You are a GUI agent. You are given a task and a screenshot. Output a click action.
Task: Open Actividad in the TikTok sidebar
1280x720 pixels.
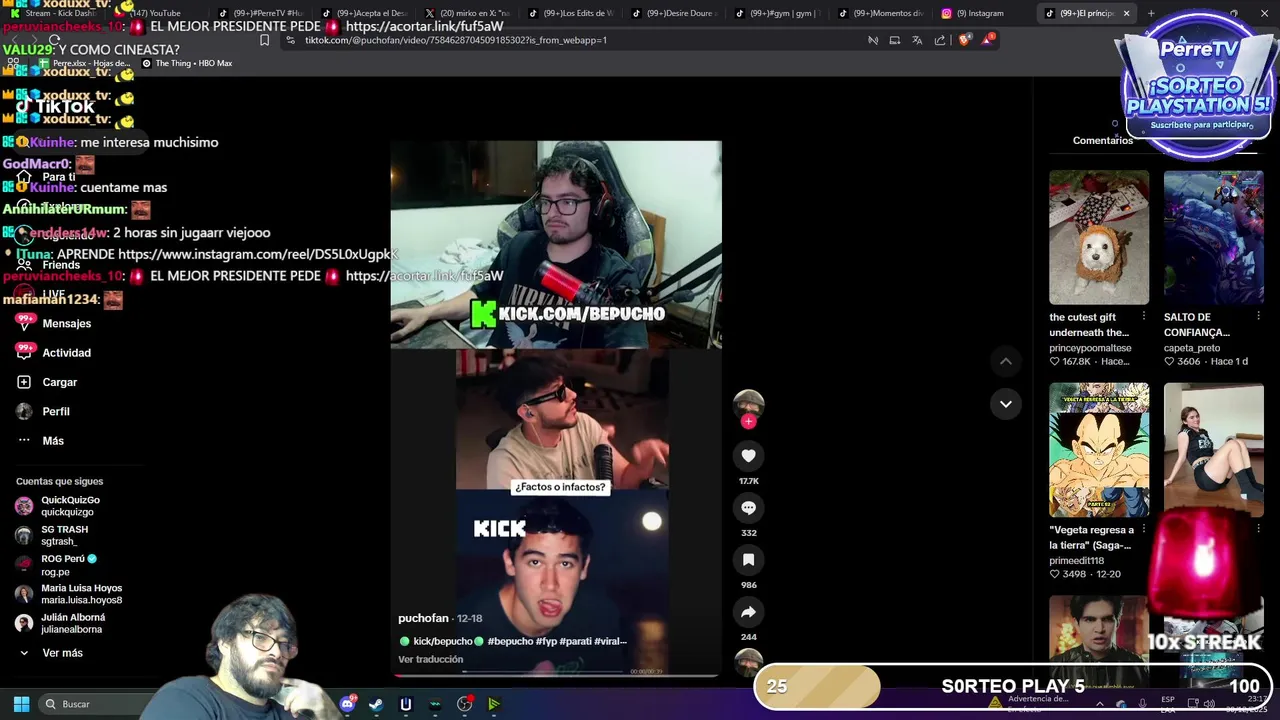pos(54,352)
